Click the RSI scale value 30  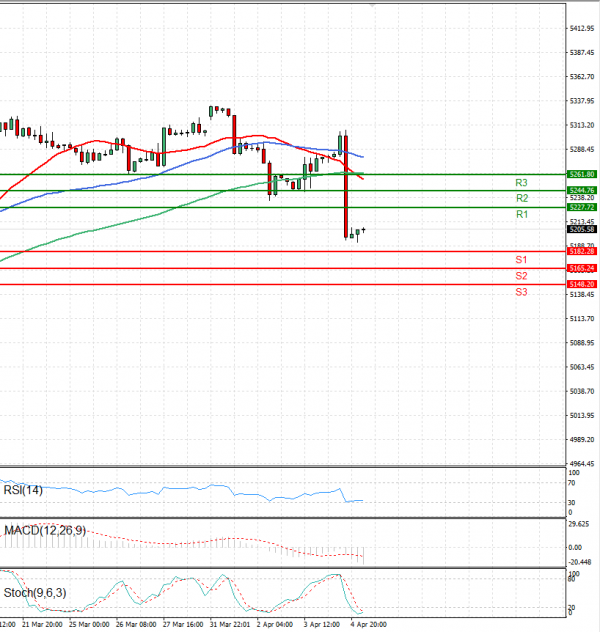(571, 503)
